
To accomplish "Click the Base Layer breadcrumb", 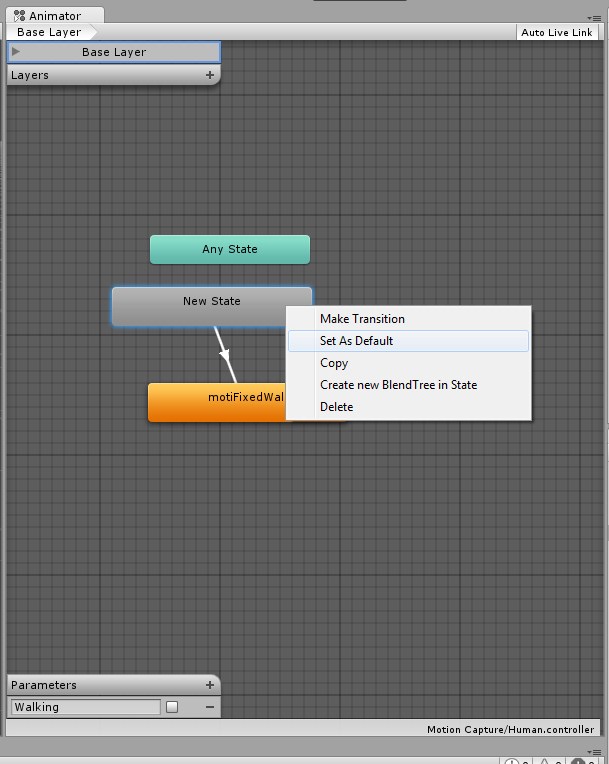I will point(49,32).
